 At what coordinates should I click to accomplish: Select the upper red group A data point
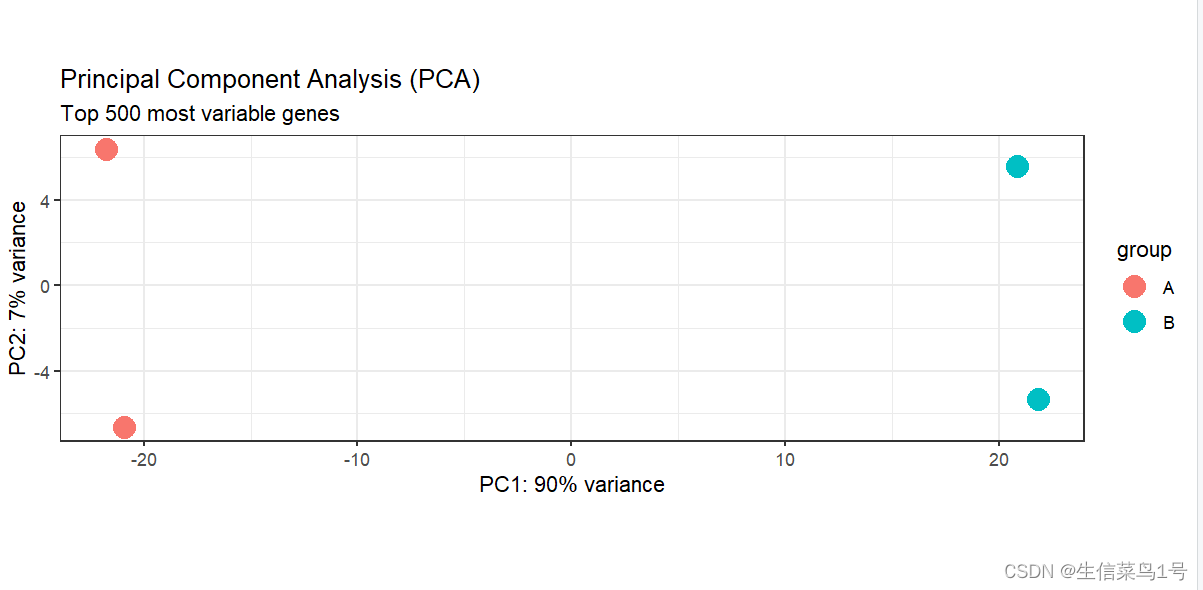[106, 150]
